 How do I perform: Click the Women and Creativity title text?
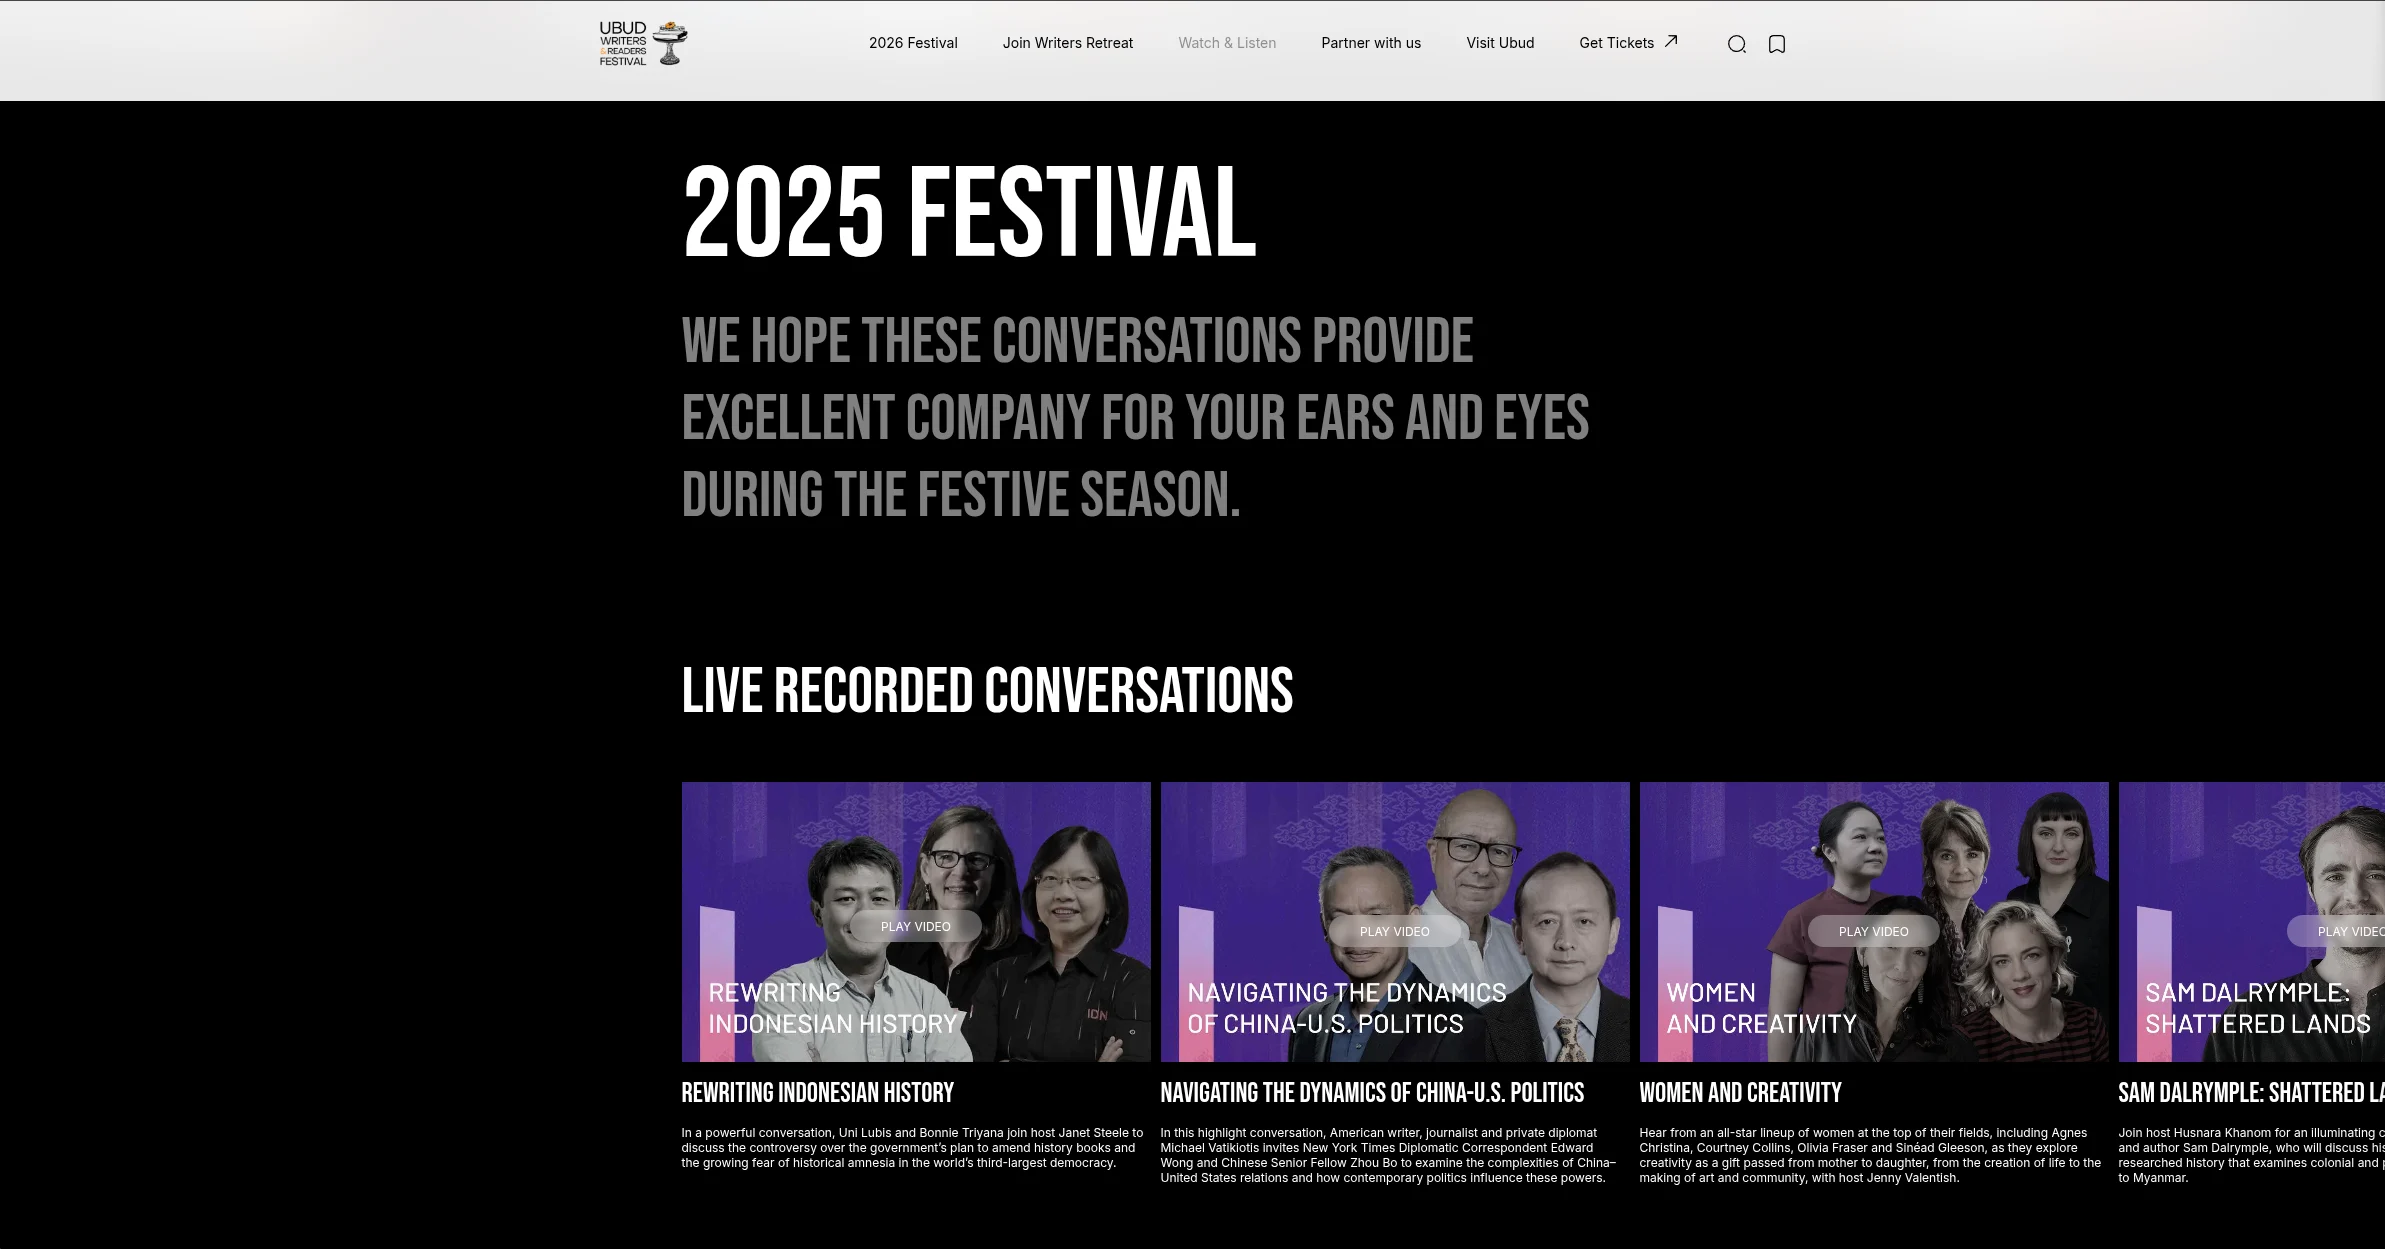click(1740, 1092)
